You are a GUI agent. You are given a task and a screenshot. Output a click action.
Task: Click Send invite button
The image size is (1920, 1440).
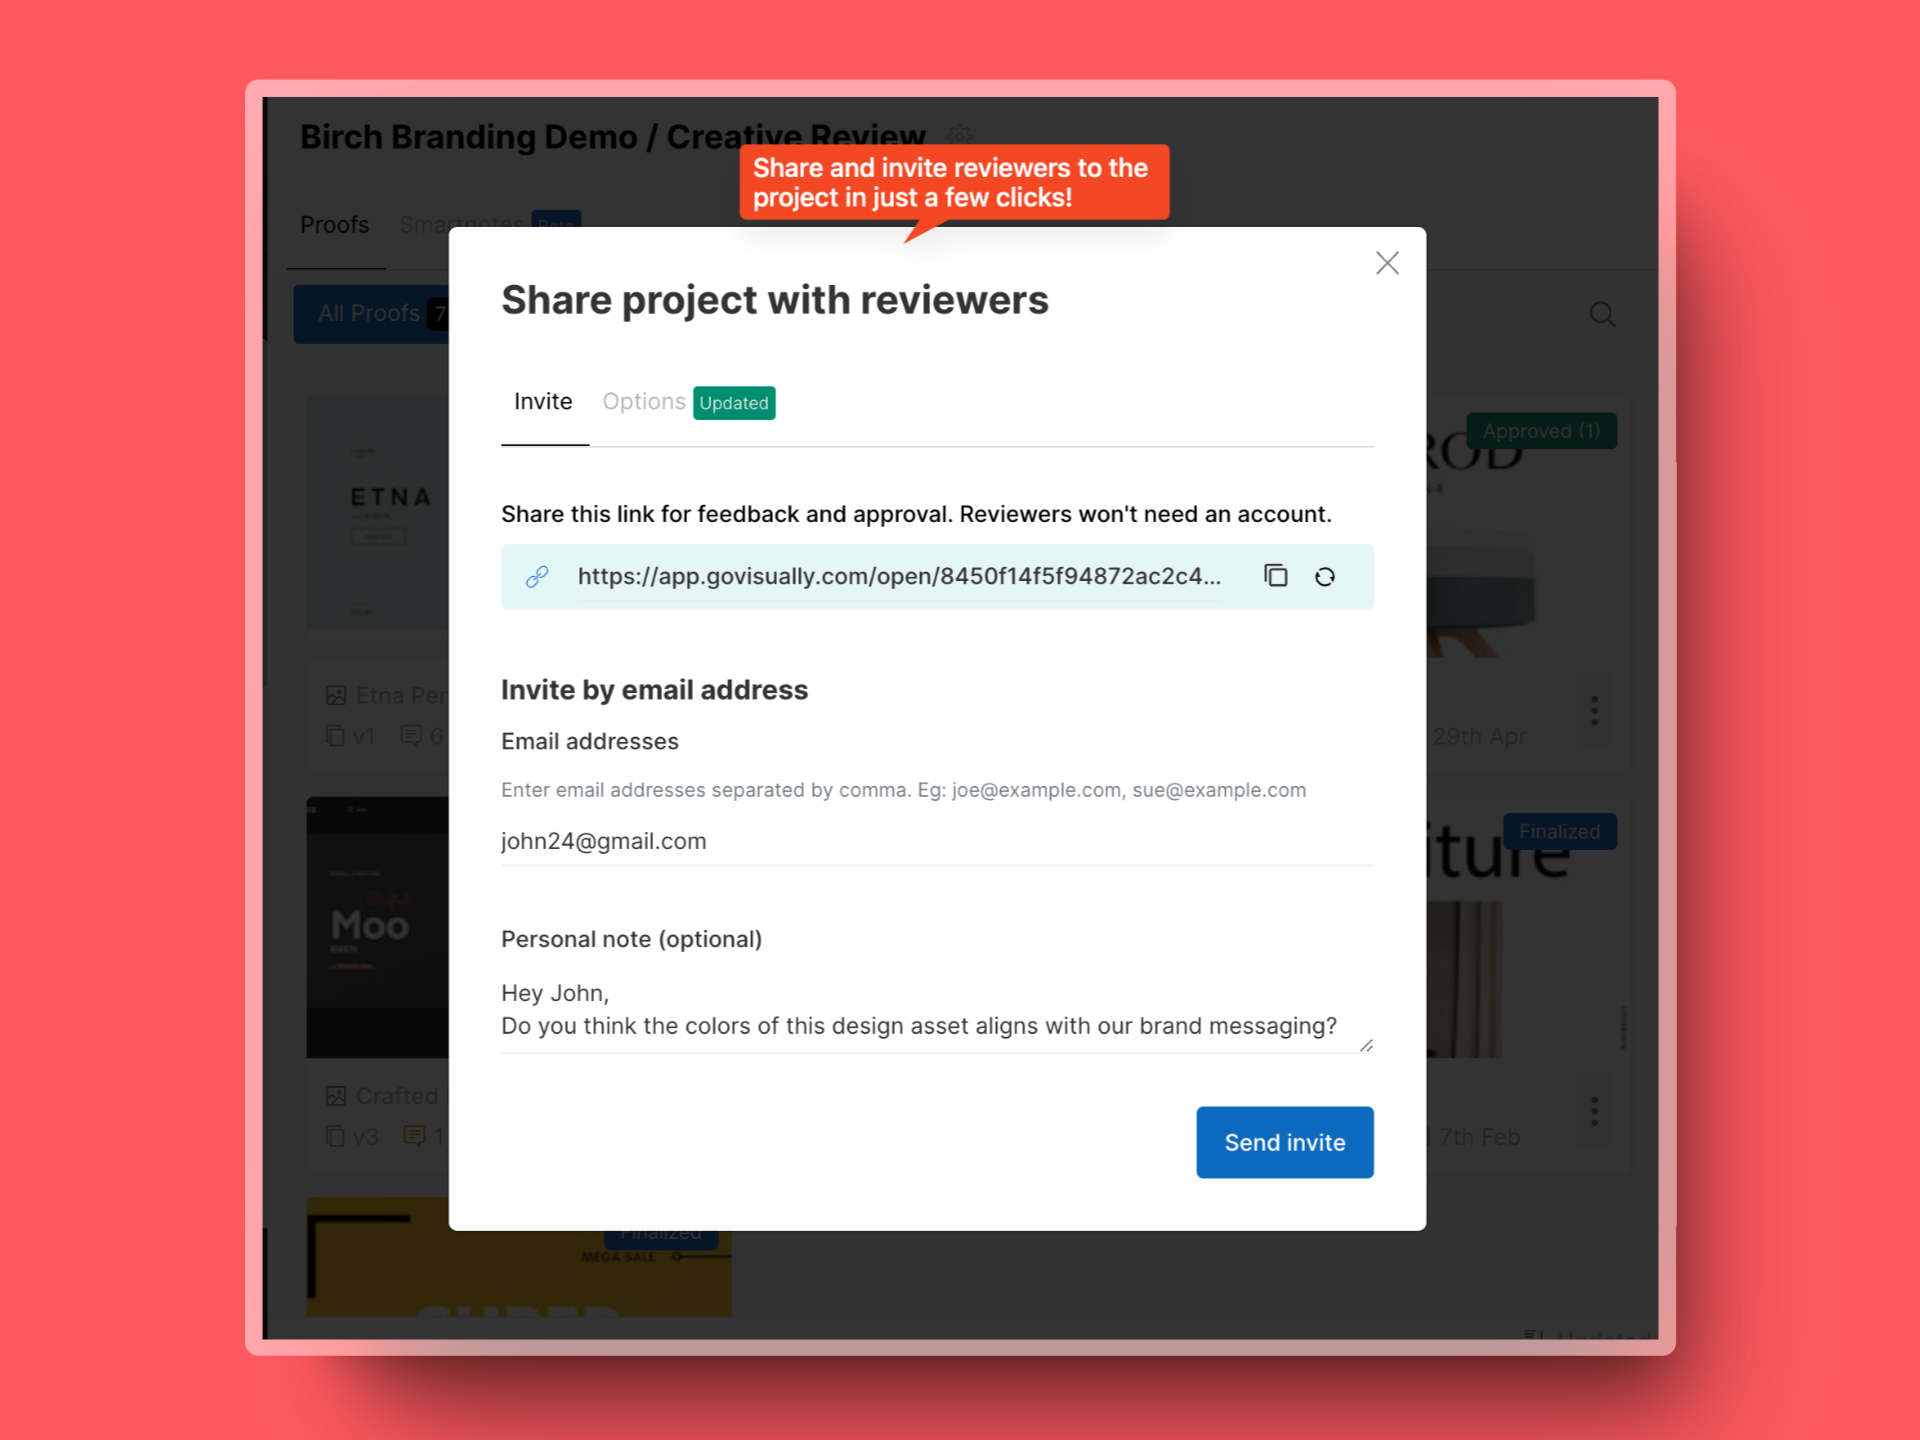coord(1285,1142)
